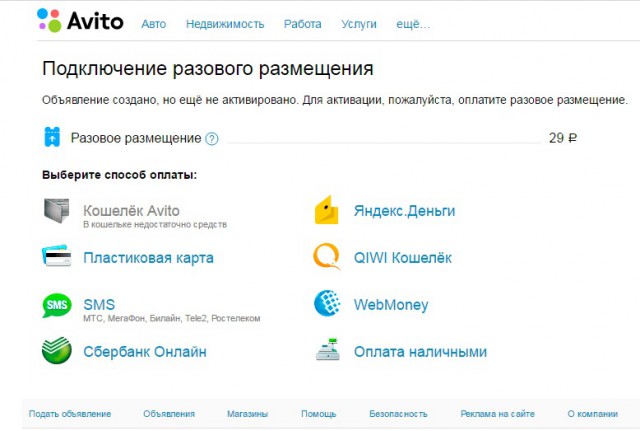The image size is (640, 431).
Task: Click the WebMoney globe icon
Action: point(327,303)
